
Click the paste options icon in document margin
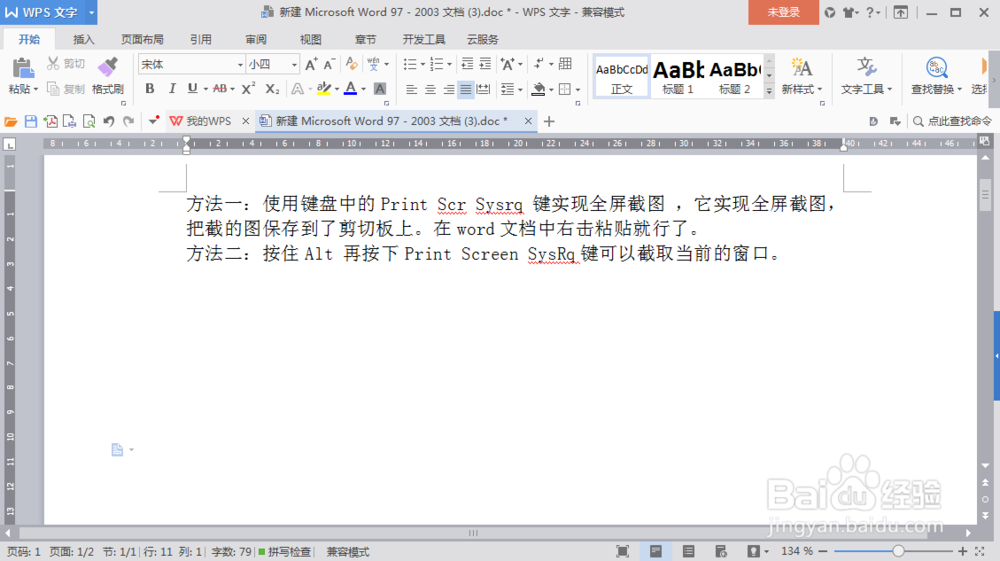point(117,449)
